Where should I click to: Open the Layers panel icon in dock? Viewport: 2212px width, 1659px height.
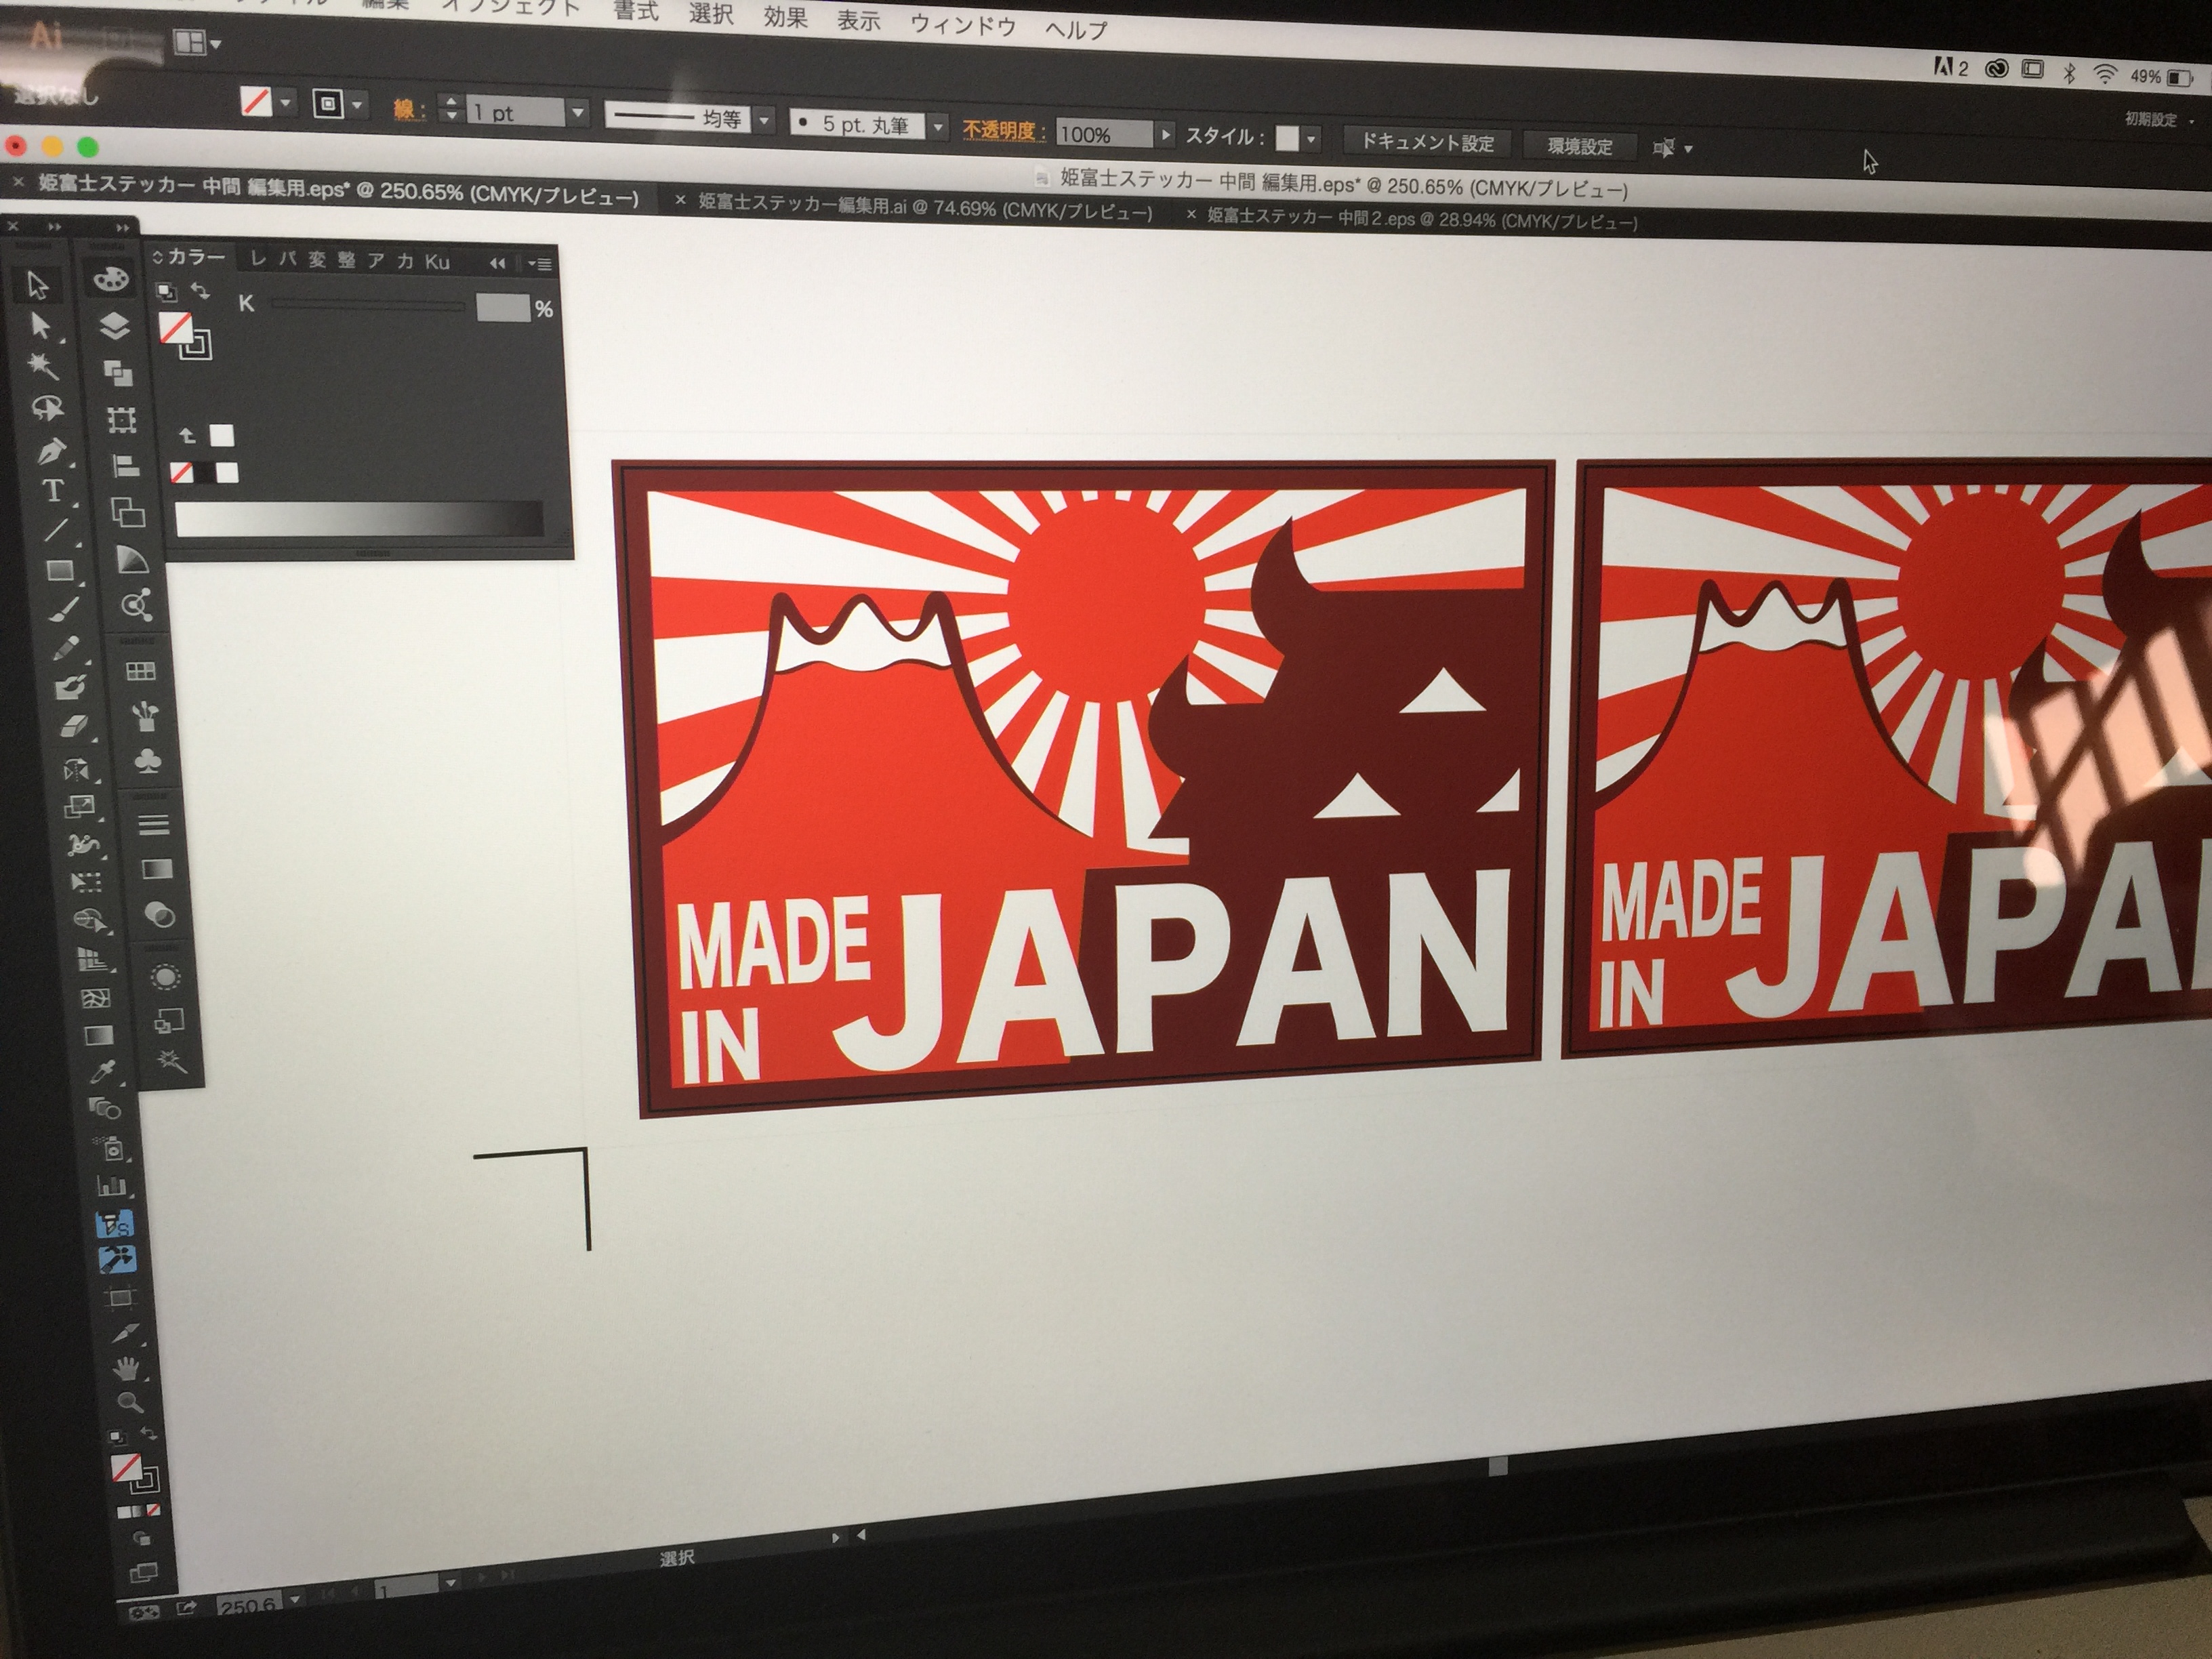click(114, 326)
